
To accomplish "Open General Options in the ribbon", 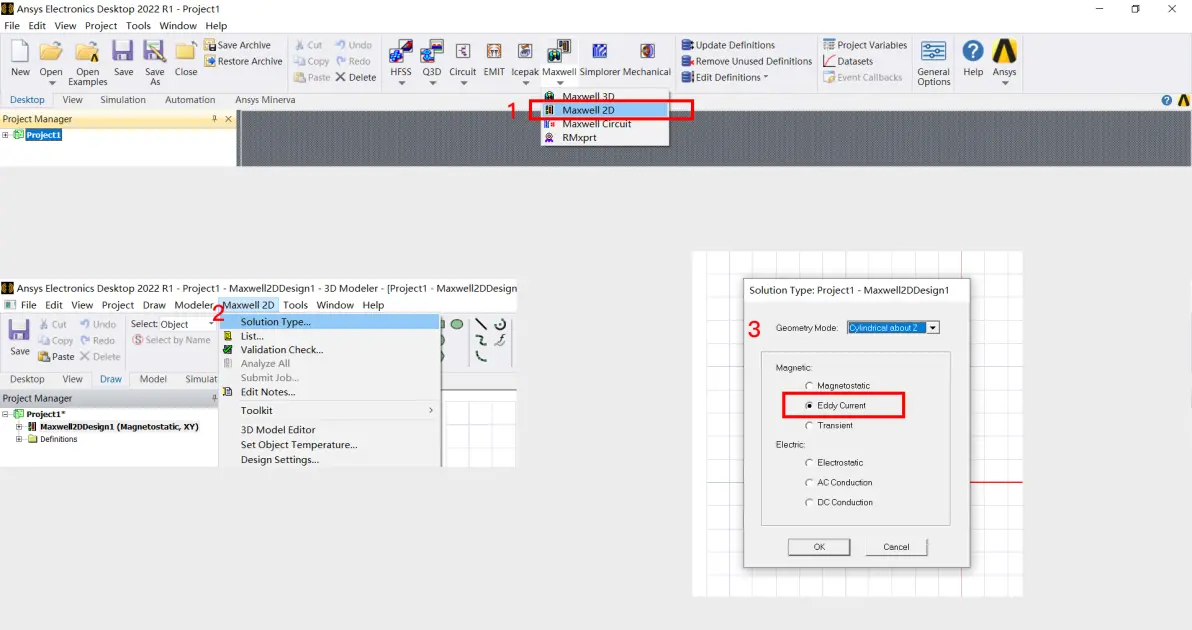I will [x=934, y=62].
